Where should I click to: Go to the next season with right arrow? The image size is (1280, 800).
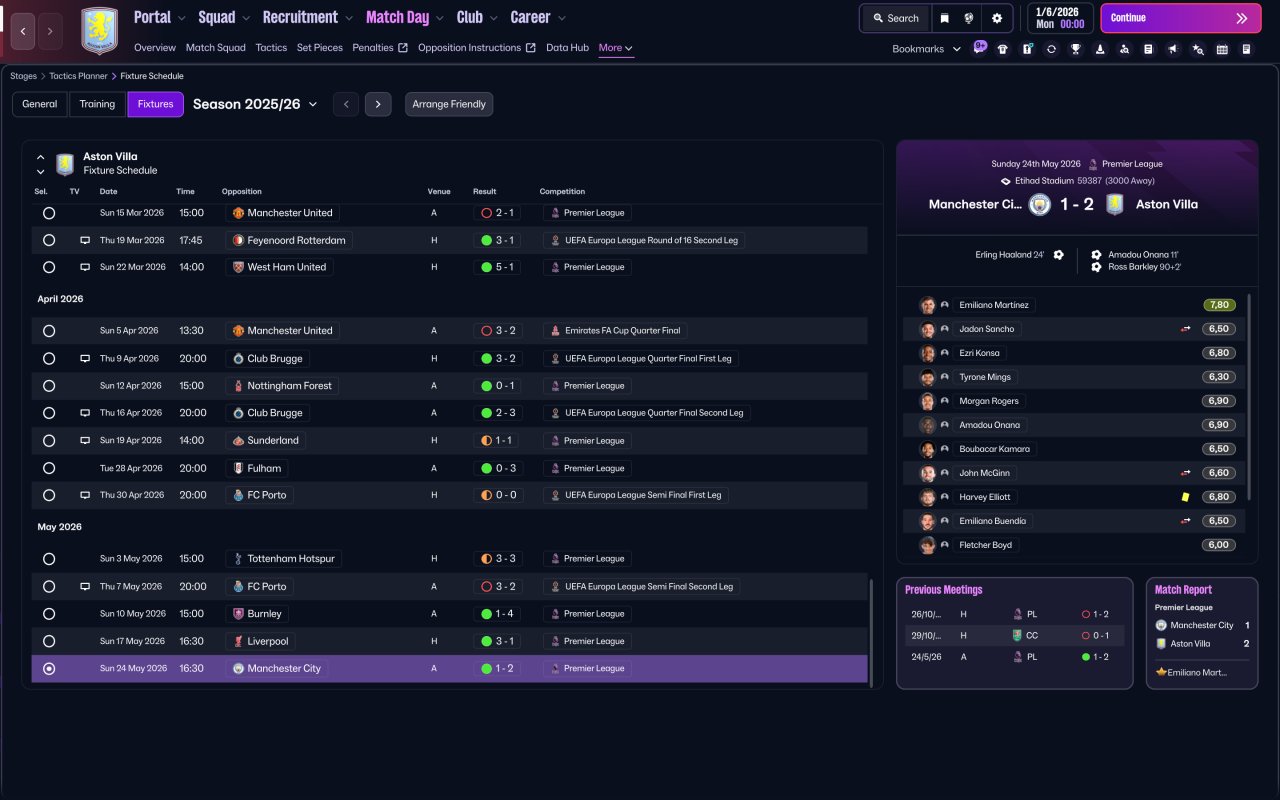[378, 104]
